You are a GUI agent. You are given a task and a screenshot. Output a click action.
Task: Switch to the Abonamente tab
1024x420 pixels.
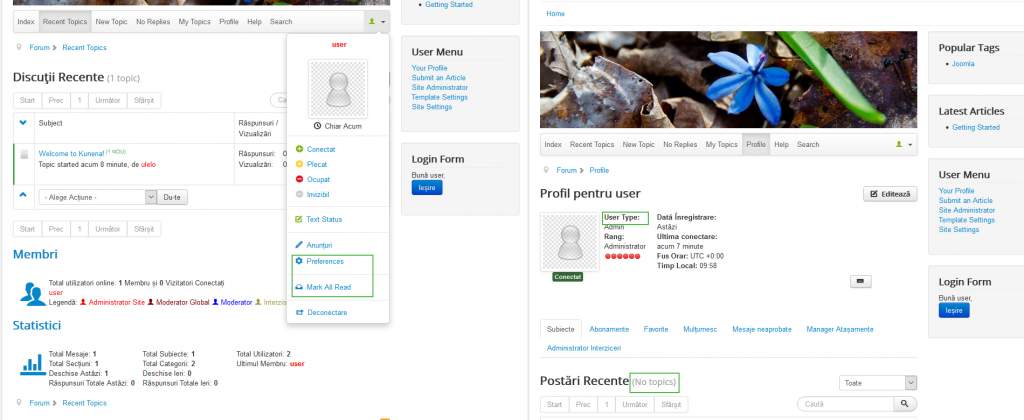click(x=609, y=329)
